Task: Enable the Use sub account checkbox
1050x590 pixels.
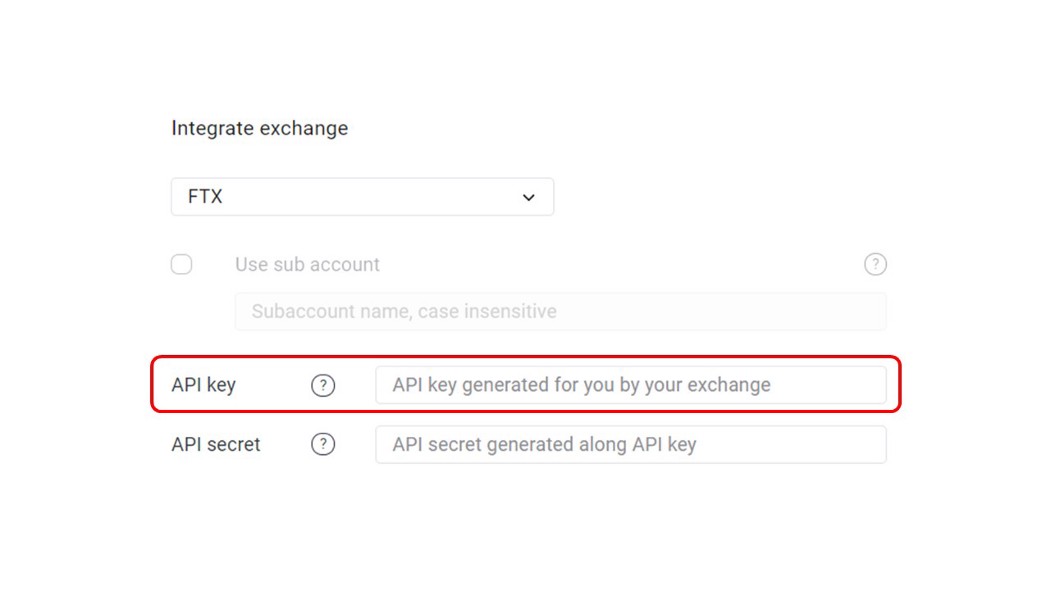Action: pos(181,265)
